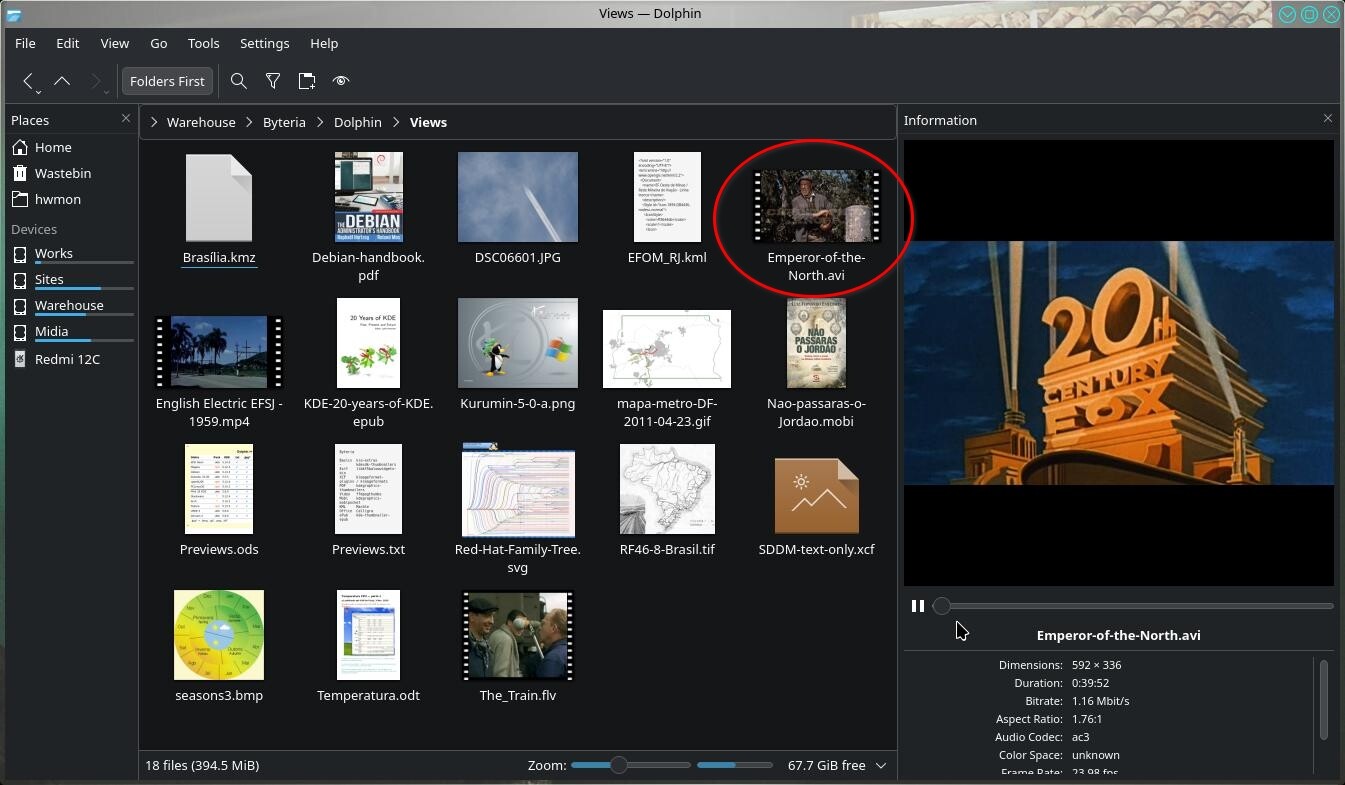
Task: Open Wastebin in Places panel
Action: [63, 173]
